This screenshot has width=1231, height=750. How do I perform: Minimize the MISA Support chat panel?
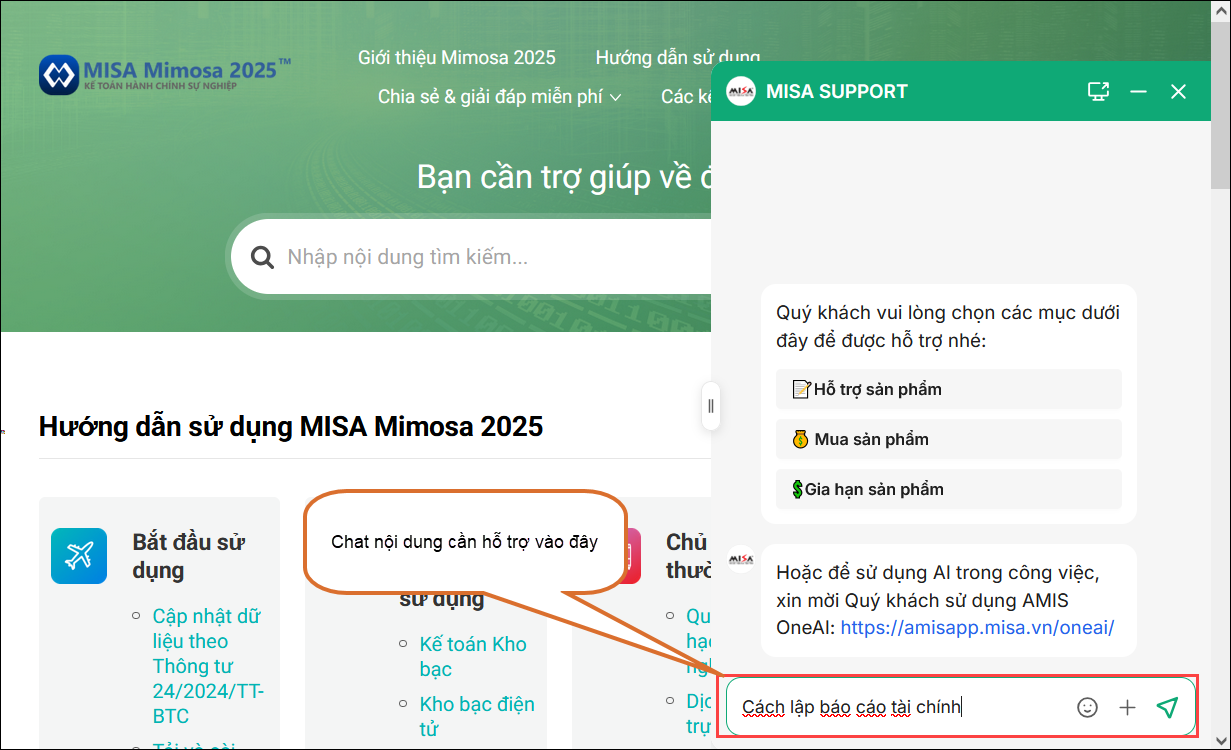(x=1138, y=92)
